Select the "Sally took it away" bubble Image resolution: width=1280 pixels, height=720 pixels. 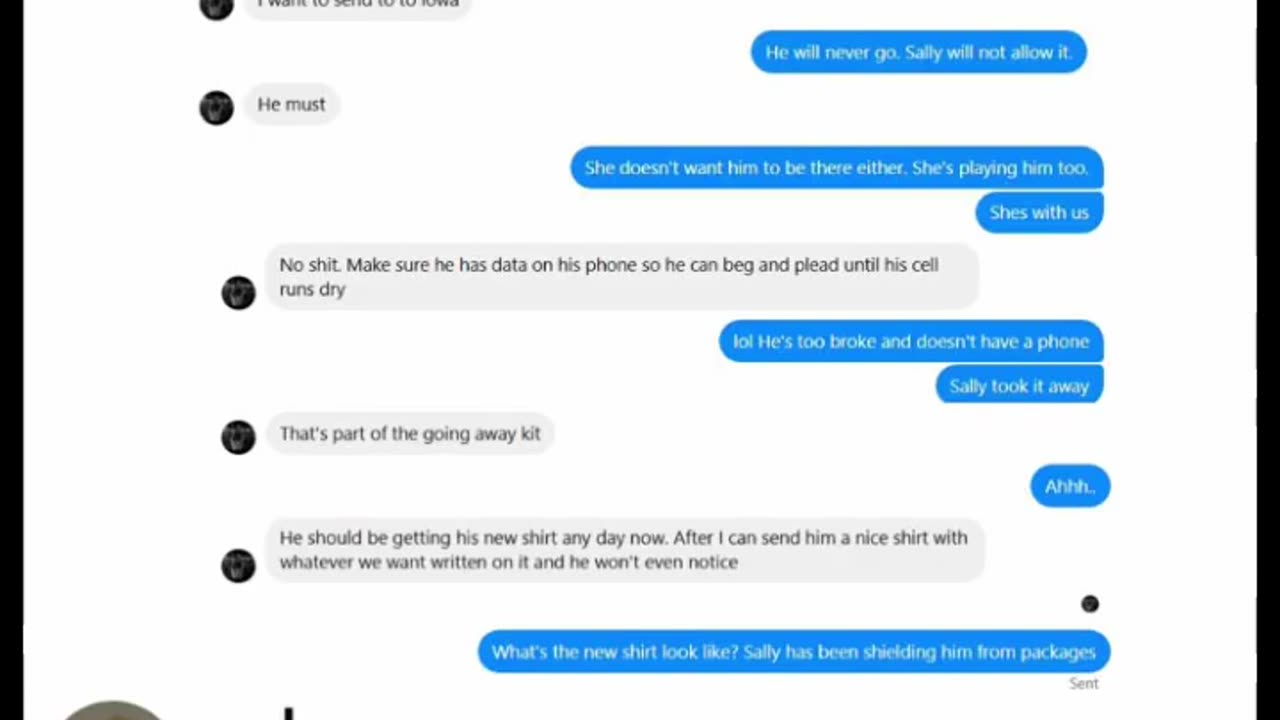1019,385
